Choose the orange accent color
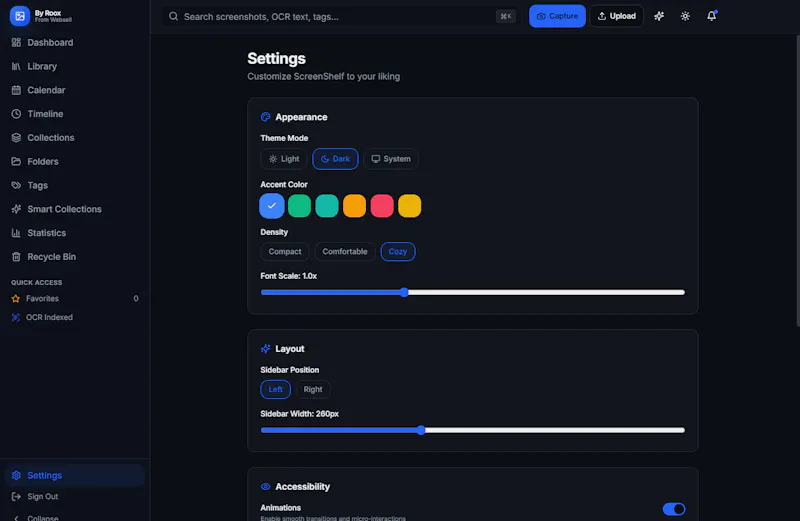800x521 pixels. pyautogui.click(x=355, y=206)
